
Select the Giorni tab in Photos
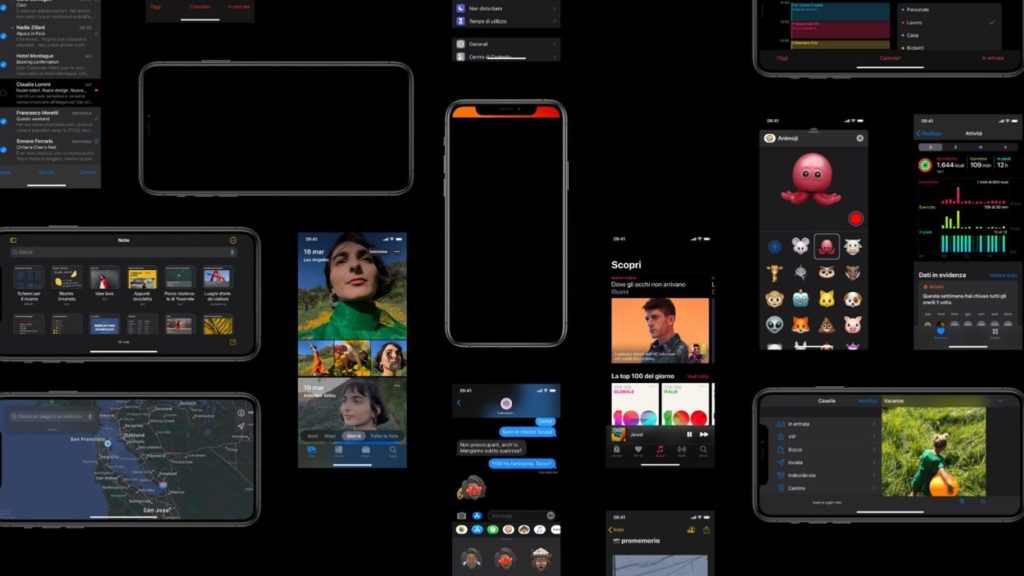pyautogui.click(x=353, y=436)
